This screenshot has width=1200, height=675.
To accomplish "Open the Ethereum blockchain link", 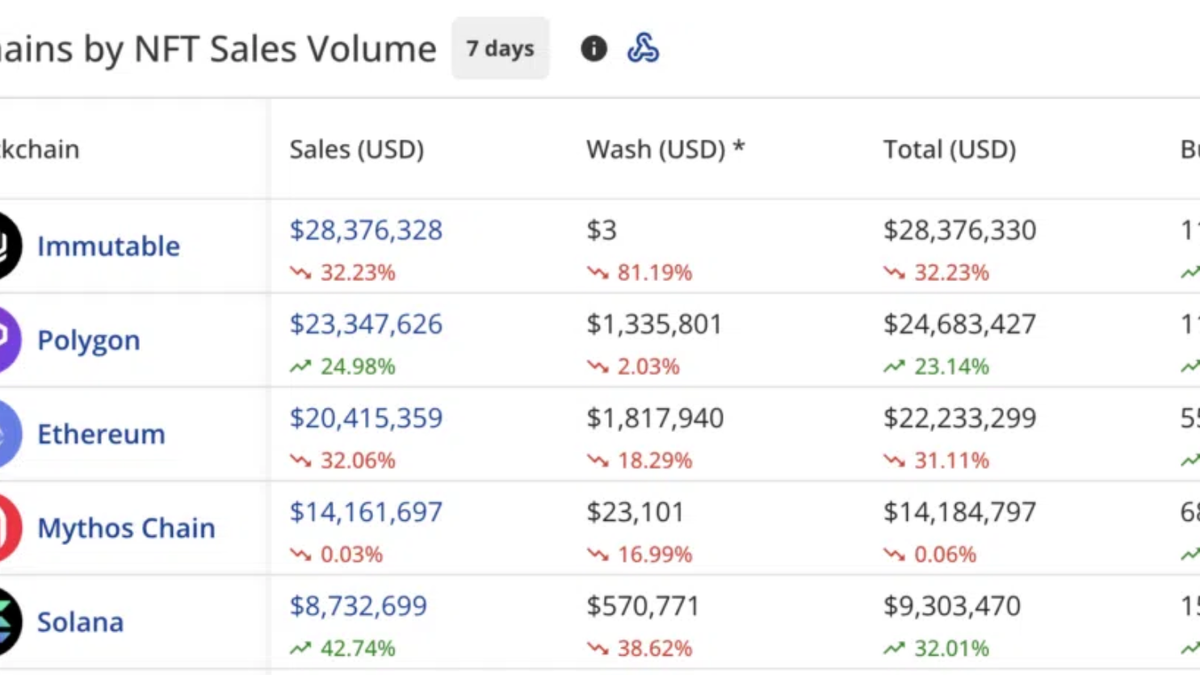I will tap(101, 434).
